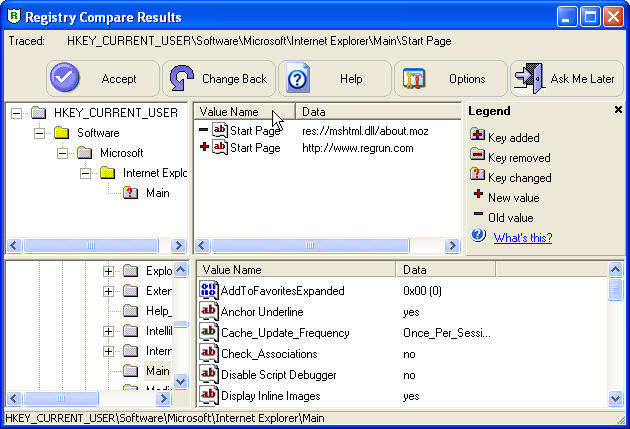This screenshot has width=630, height=429.
Task: Collapse the Software key in upper tree
Action: point(39,133)
